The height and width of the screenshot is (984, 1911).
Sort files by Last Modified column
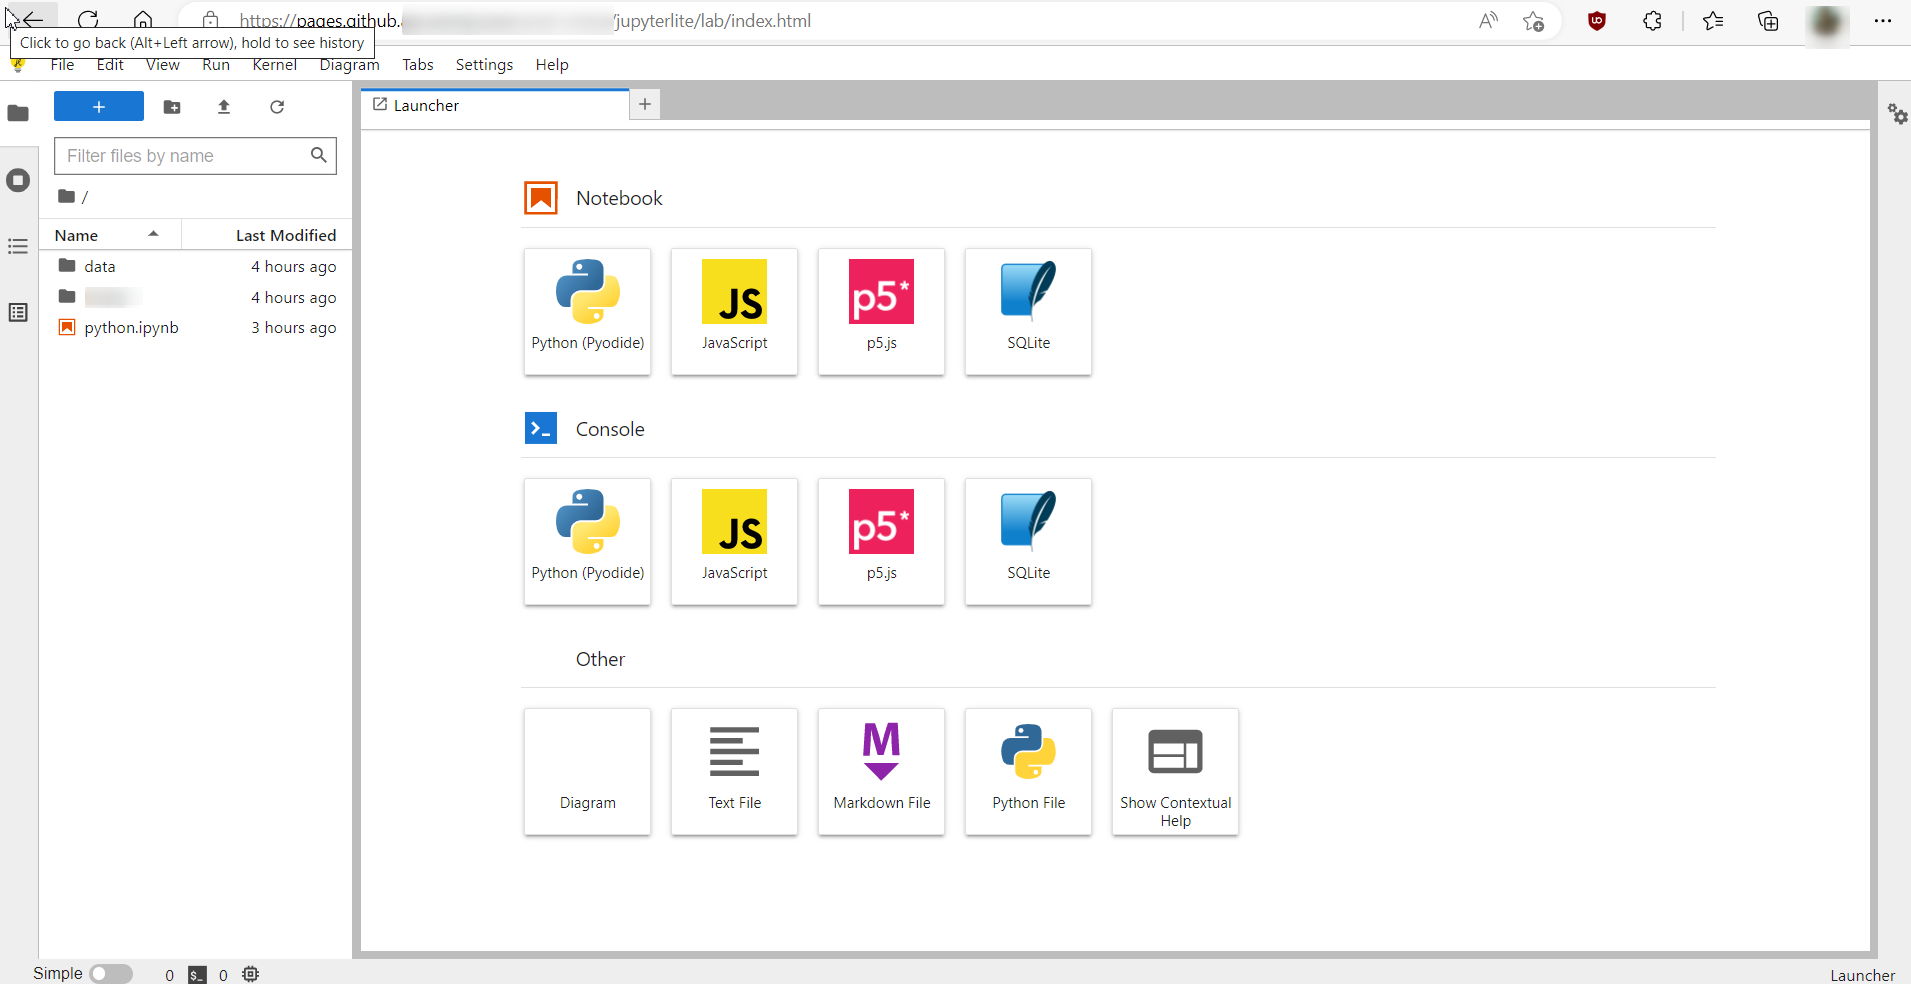267,235
